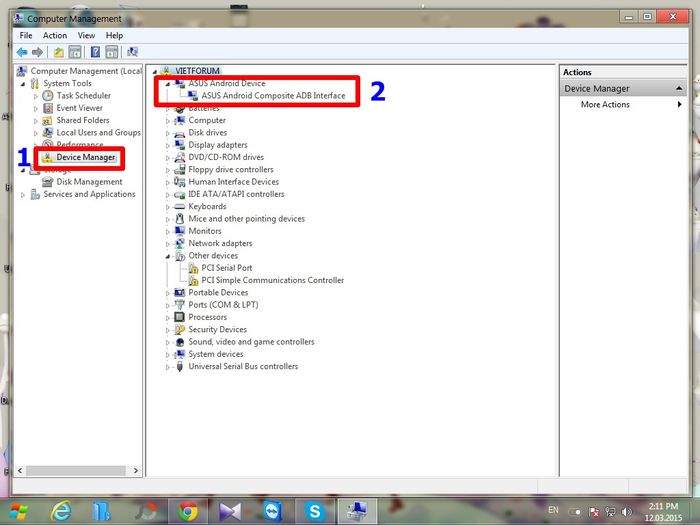This screenshot has height=525, width=700.
Task: Click the Network adapters icon
Action: pyautogui.click(x=179, y=243)
